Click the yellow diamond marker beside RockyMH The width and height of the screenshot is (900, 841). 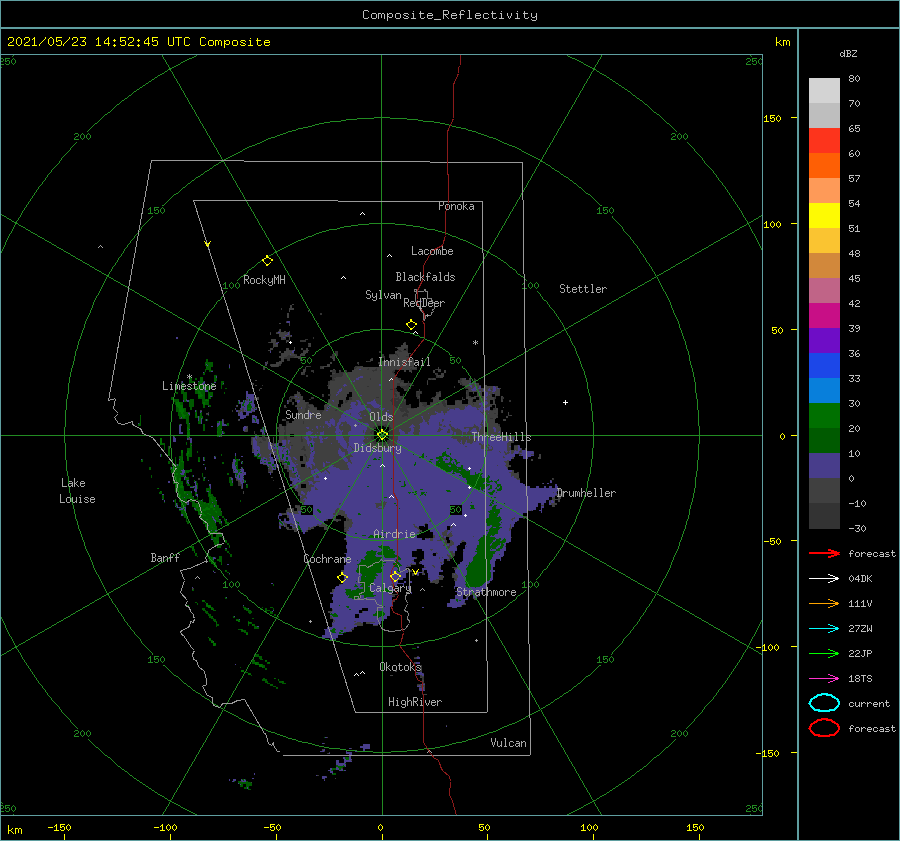[267, 261]
